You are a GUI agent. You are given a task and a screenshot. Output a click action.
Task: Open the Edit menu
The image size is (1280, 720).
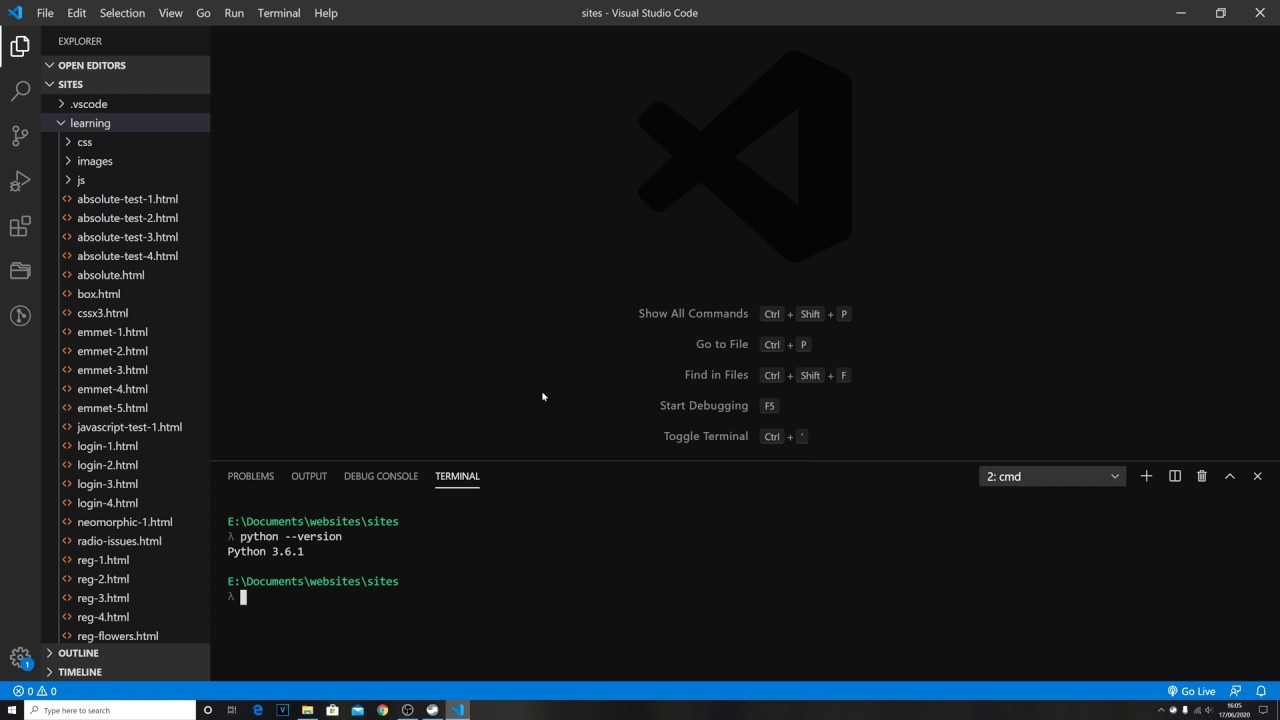click(x=77, y=13)
